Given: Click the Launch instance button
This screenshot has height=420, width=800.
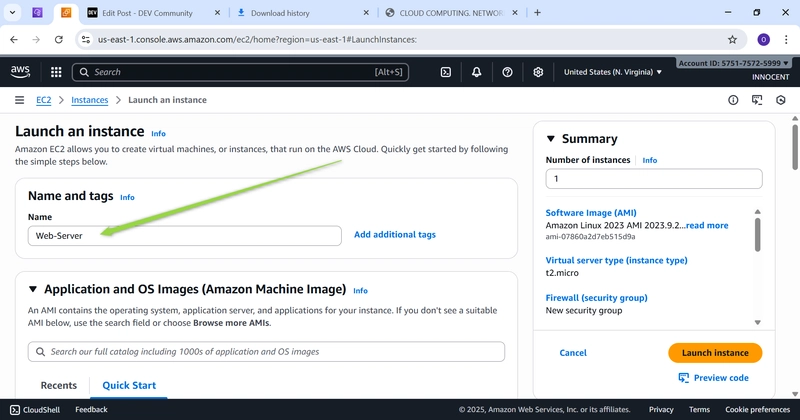Looking at the screenshot, I should point(715,353).
